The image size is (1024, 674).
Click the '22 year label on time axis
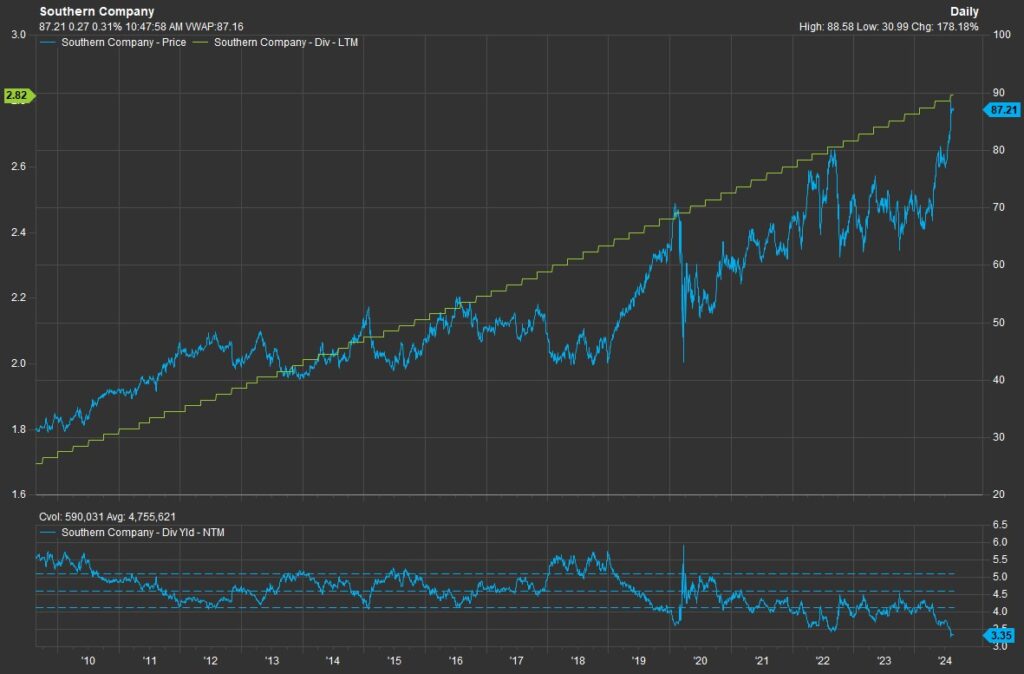[x=823, y=660]
